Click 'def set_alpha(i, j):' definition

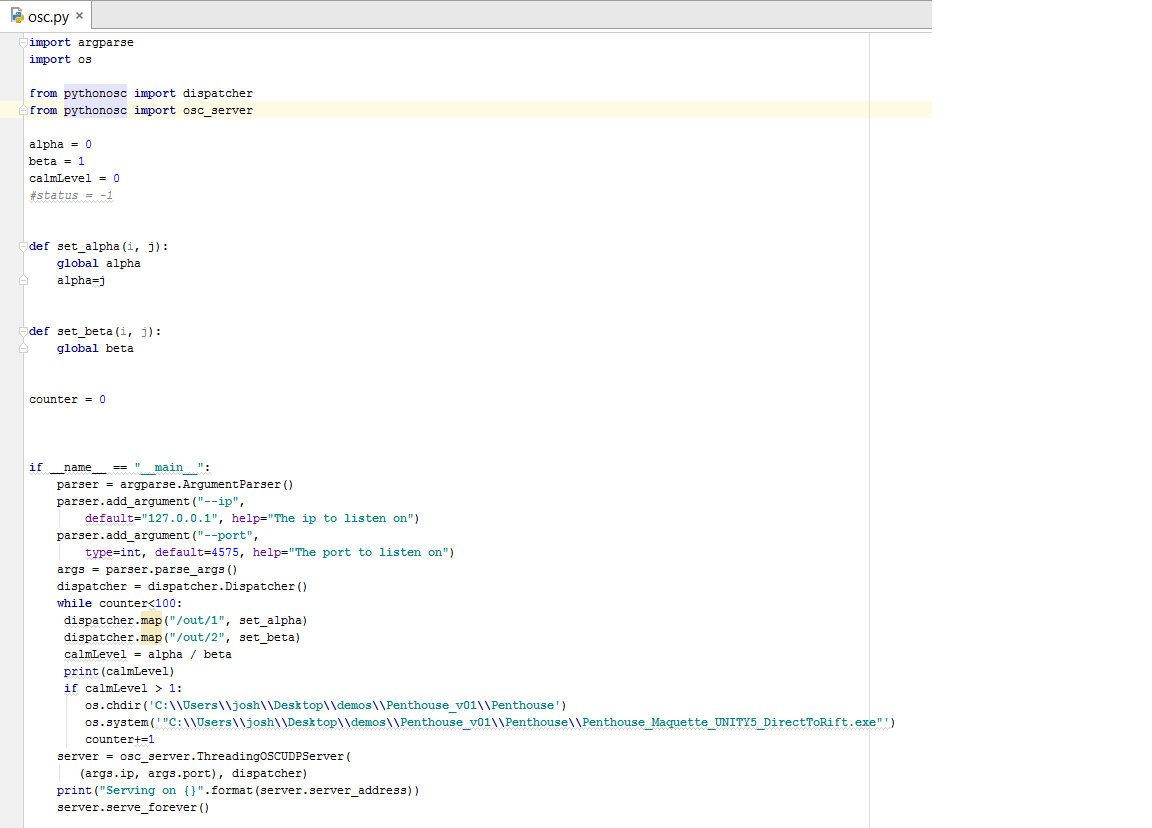98,246
